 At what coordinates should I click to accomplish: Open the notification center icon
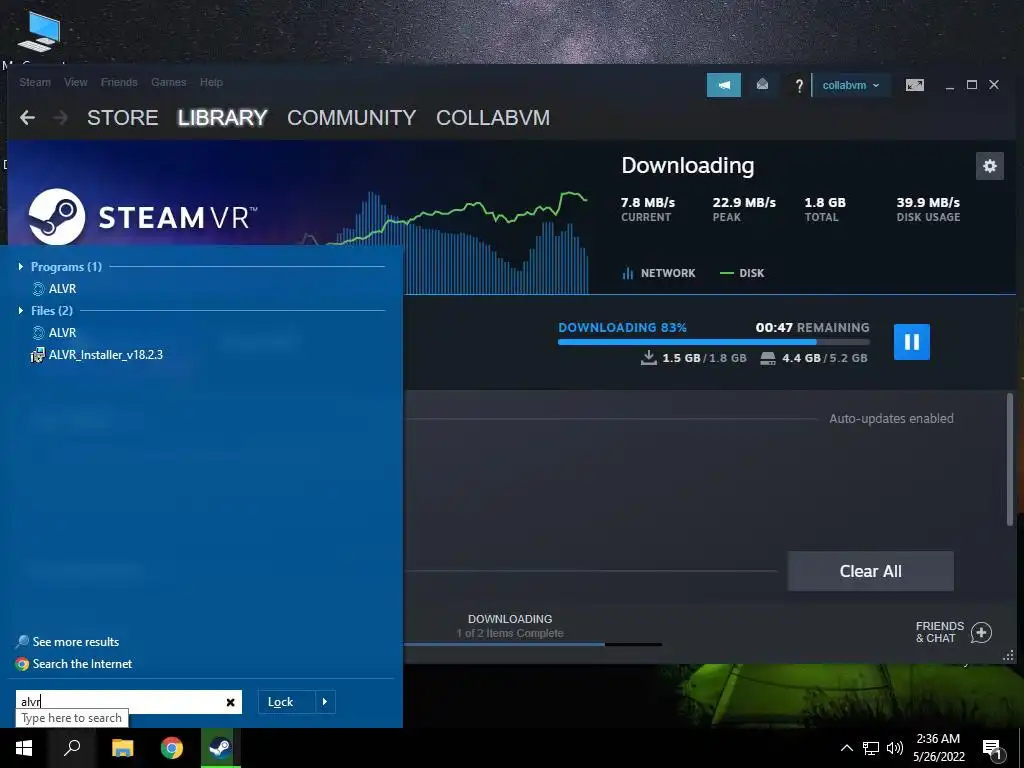point(993,749)
